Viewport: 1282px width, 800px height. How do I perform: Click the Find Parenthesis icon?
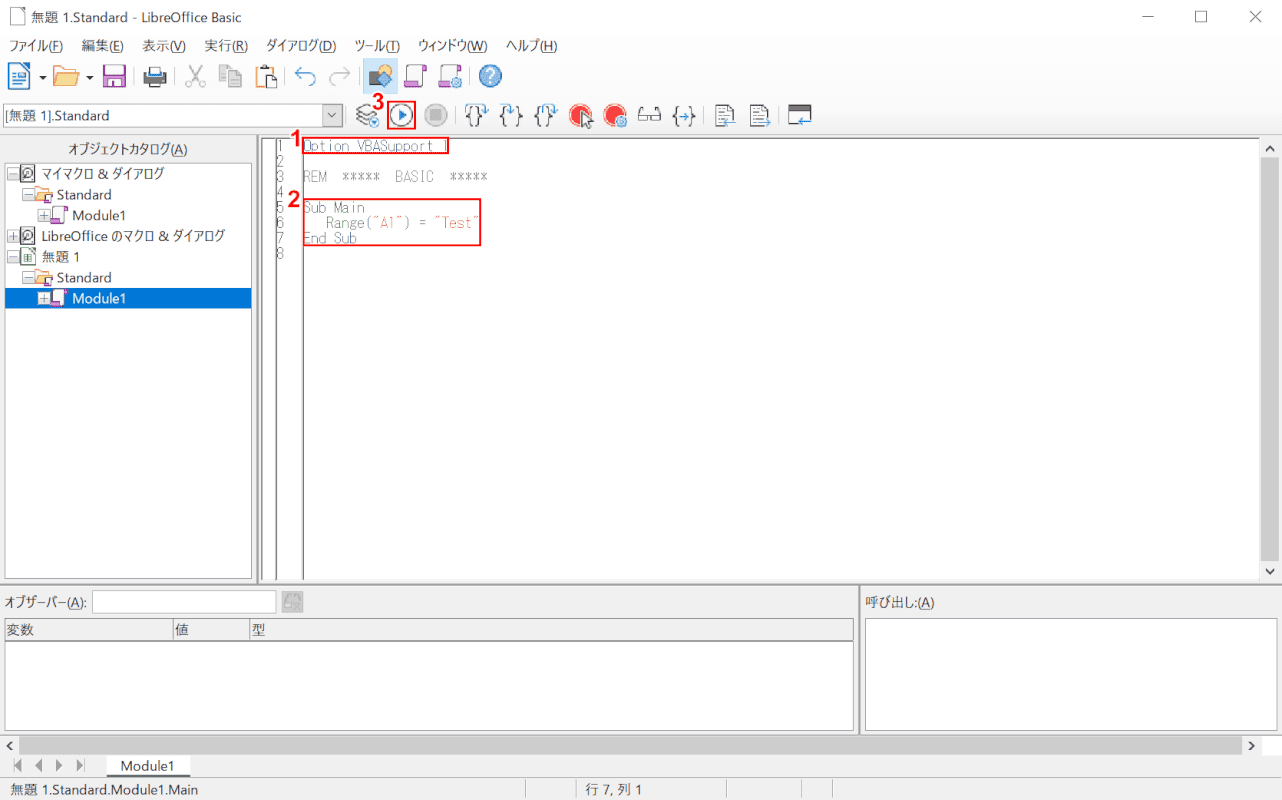coord(684,116)
